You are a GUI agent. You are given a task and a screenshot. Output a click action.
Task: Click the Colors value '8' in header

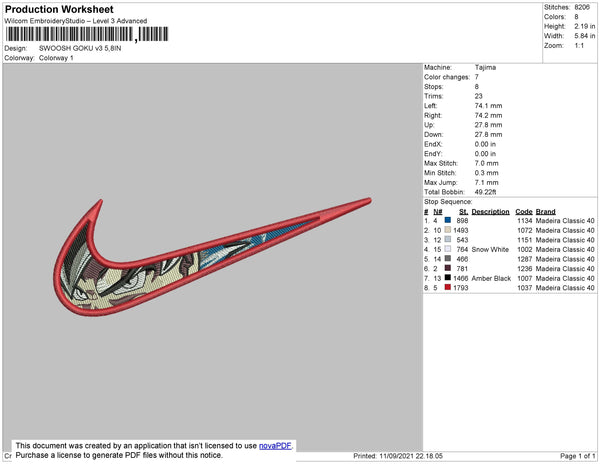tap(576, 17)
